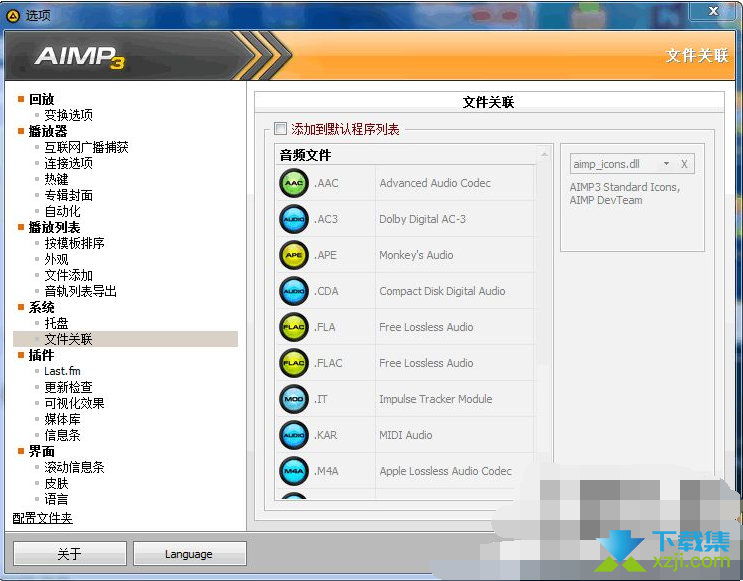Open the aimp_icons.dll dropdown
Image resolution: width=743 pixels, height=581 pixels.
666,164
